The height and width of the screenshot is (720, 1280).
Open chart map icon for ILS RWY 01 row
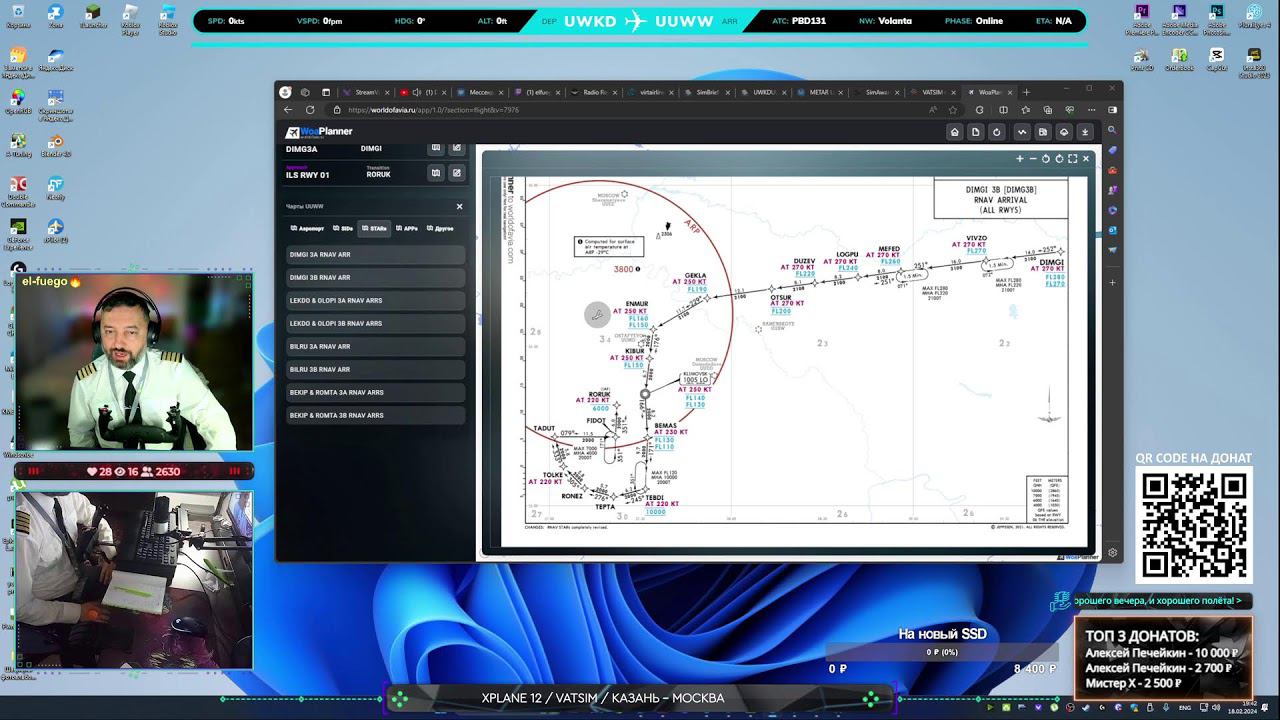[x=436, y=173]
